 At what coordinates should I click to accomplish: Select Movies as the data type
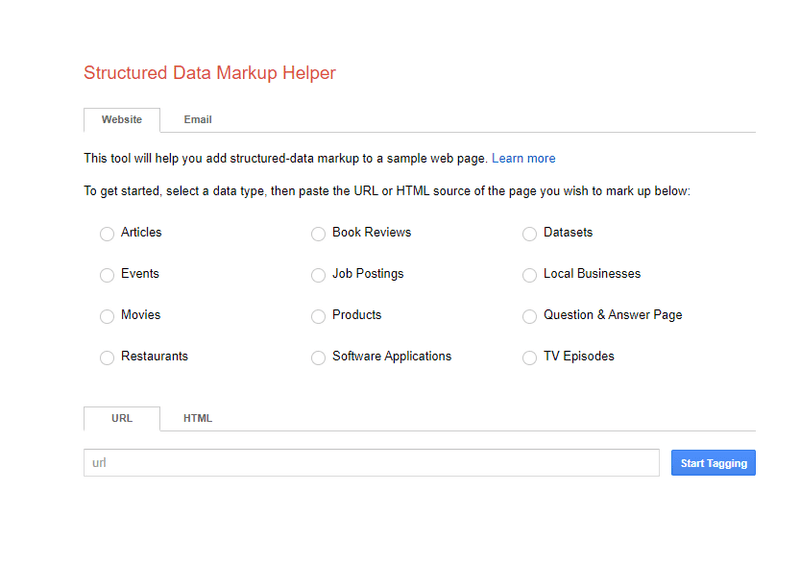(x=107, y=316)
